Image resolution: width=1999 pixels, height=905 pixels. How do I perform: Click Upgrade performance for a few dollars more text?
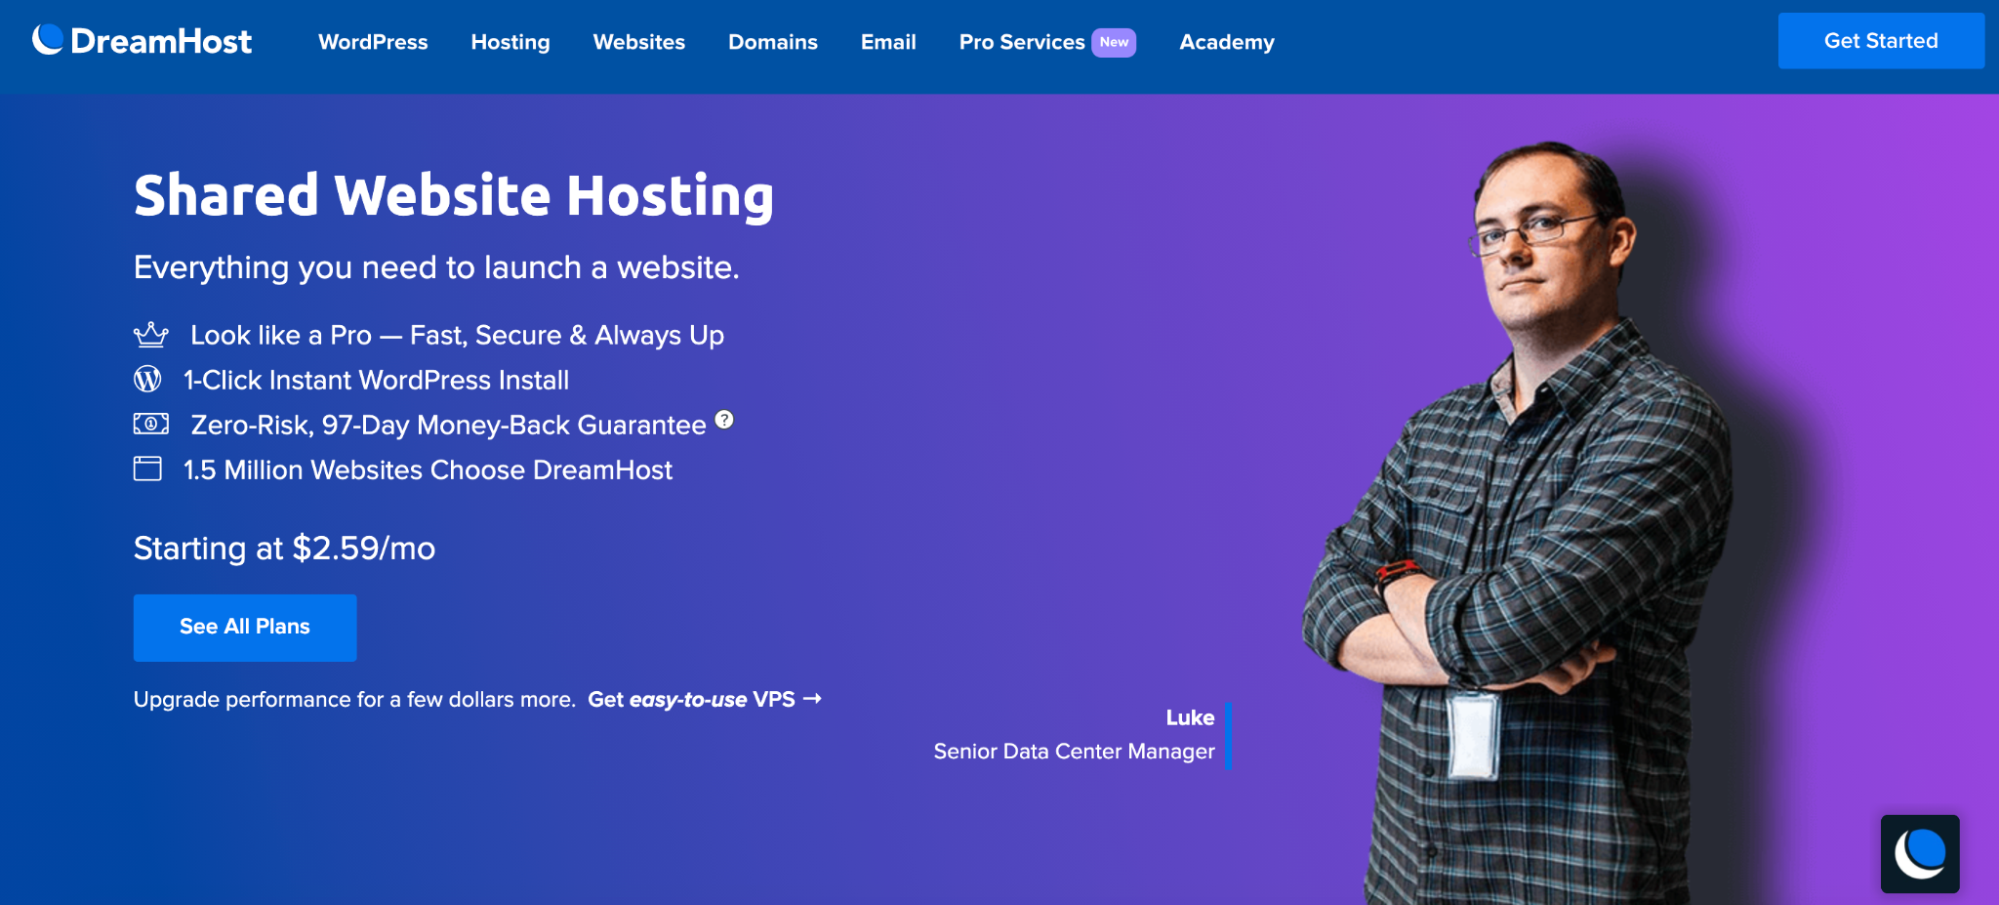point(355,699)
